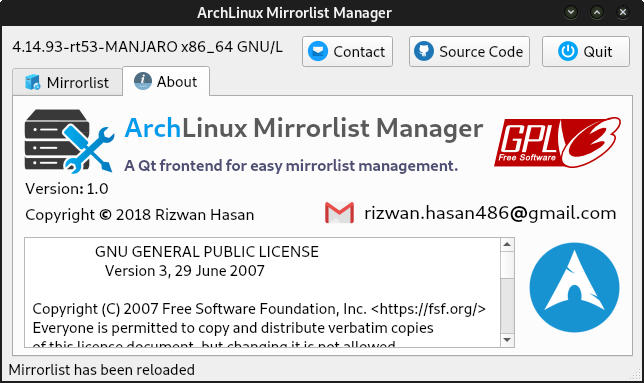Click the 'ArchLinux Mirrorlist Manager' heading in About

(304, 128)
